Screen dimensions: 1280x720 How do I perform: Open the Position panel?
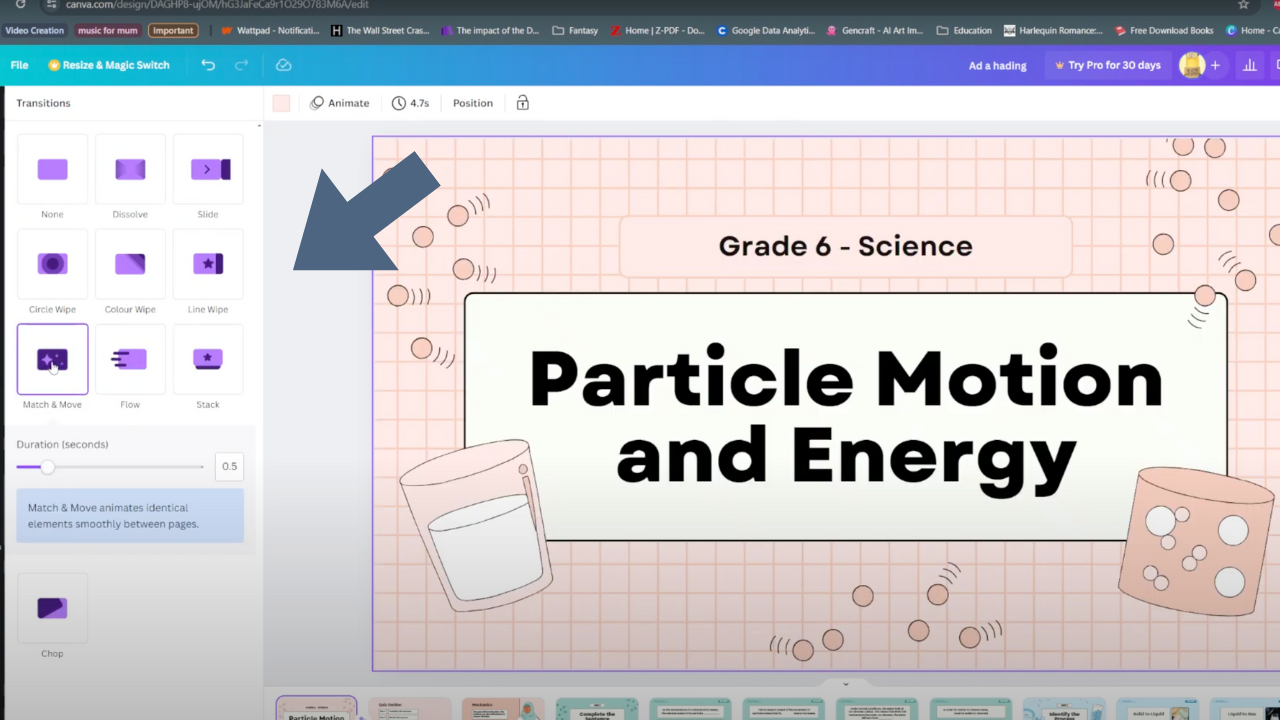473,103
